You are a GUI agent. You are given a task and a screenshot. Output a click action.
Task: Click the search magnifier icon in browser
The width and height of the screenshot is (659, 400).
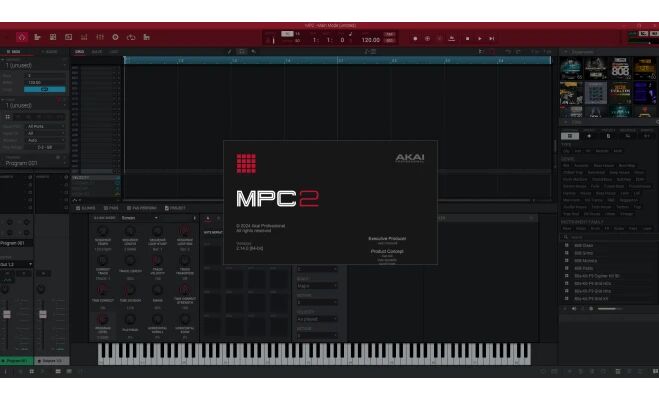pos(566,237)
